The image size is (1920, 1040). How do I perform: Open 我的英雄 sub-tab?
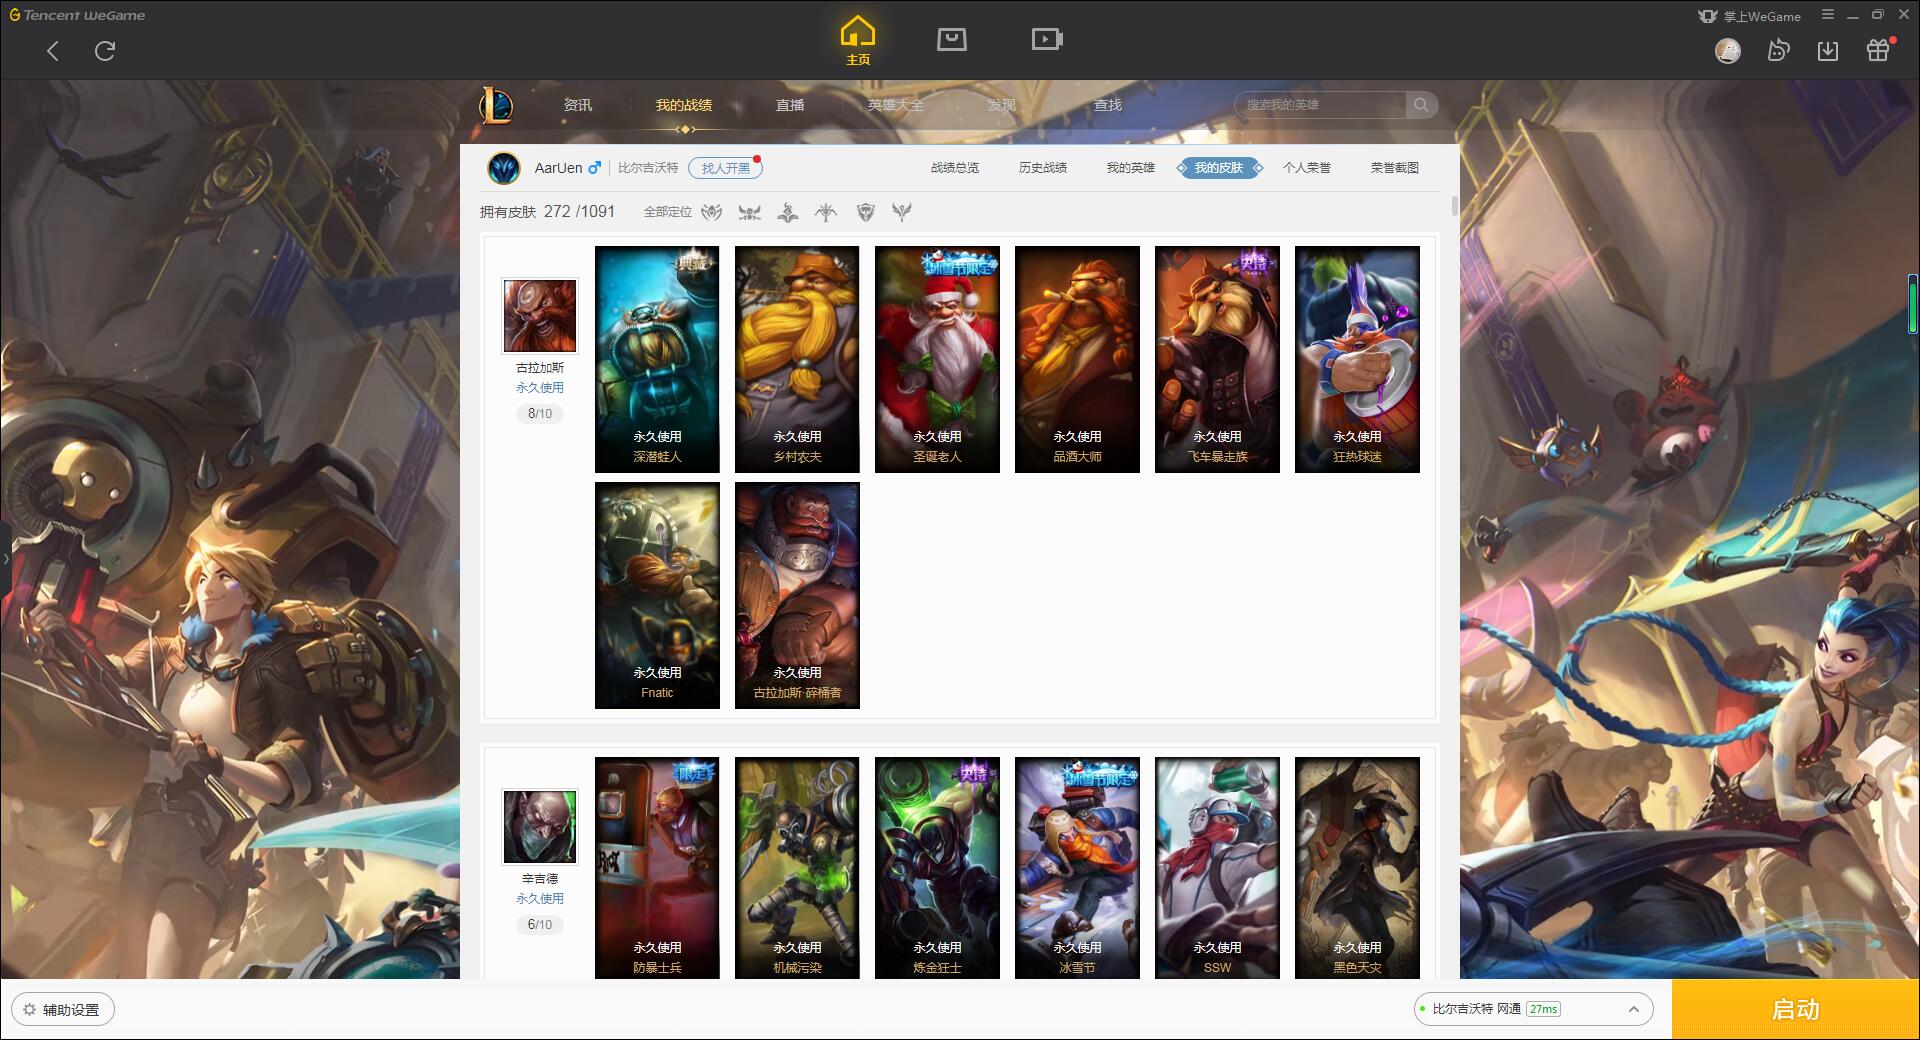(1131, 168)
